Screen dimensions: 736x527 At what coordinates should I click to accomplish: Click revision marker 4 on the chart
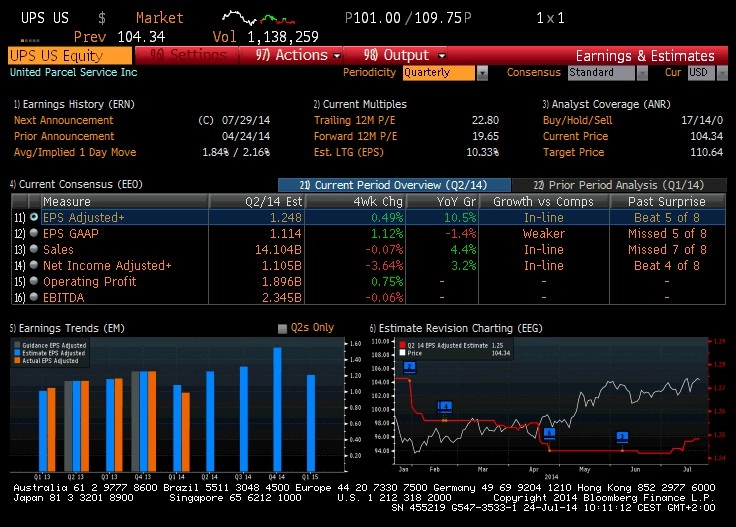(x=445, y=407)
